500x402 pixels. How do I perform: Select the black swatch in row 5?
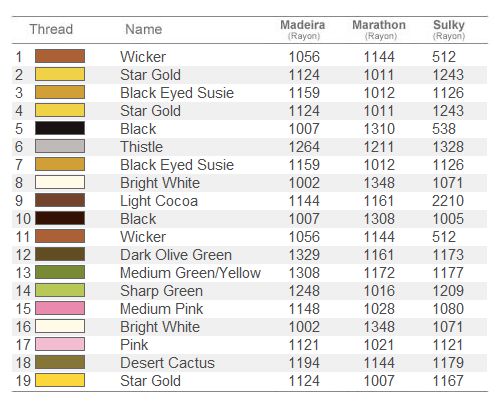[60, 128]
